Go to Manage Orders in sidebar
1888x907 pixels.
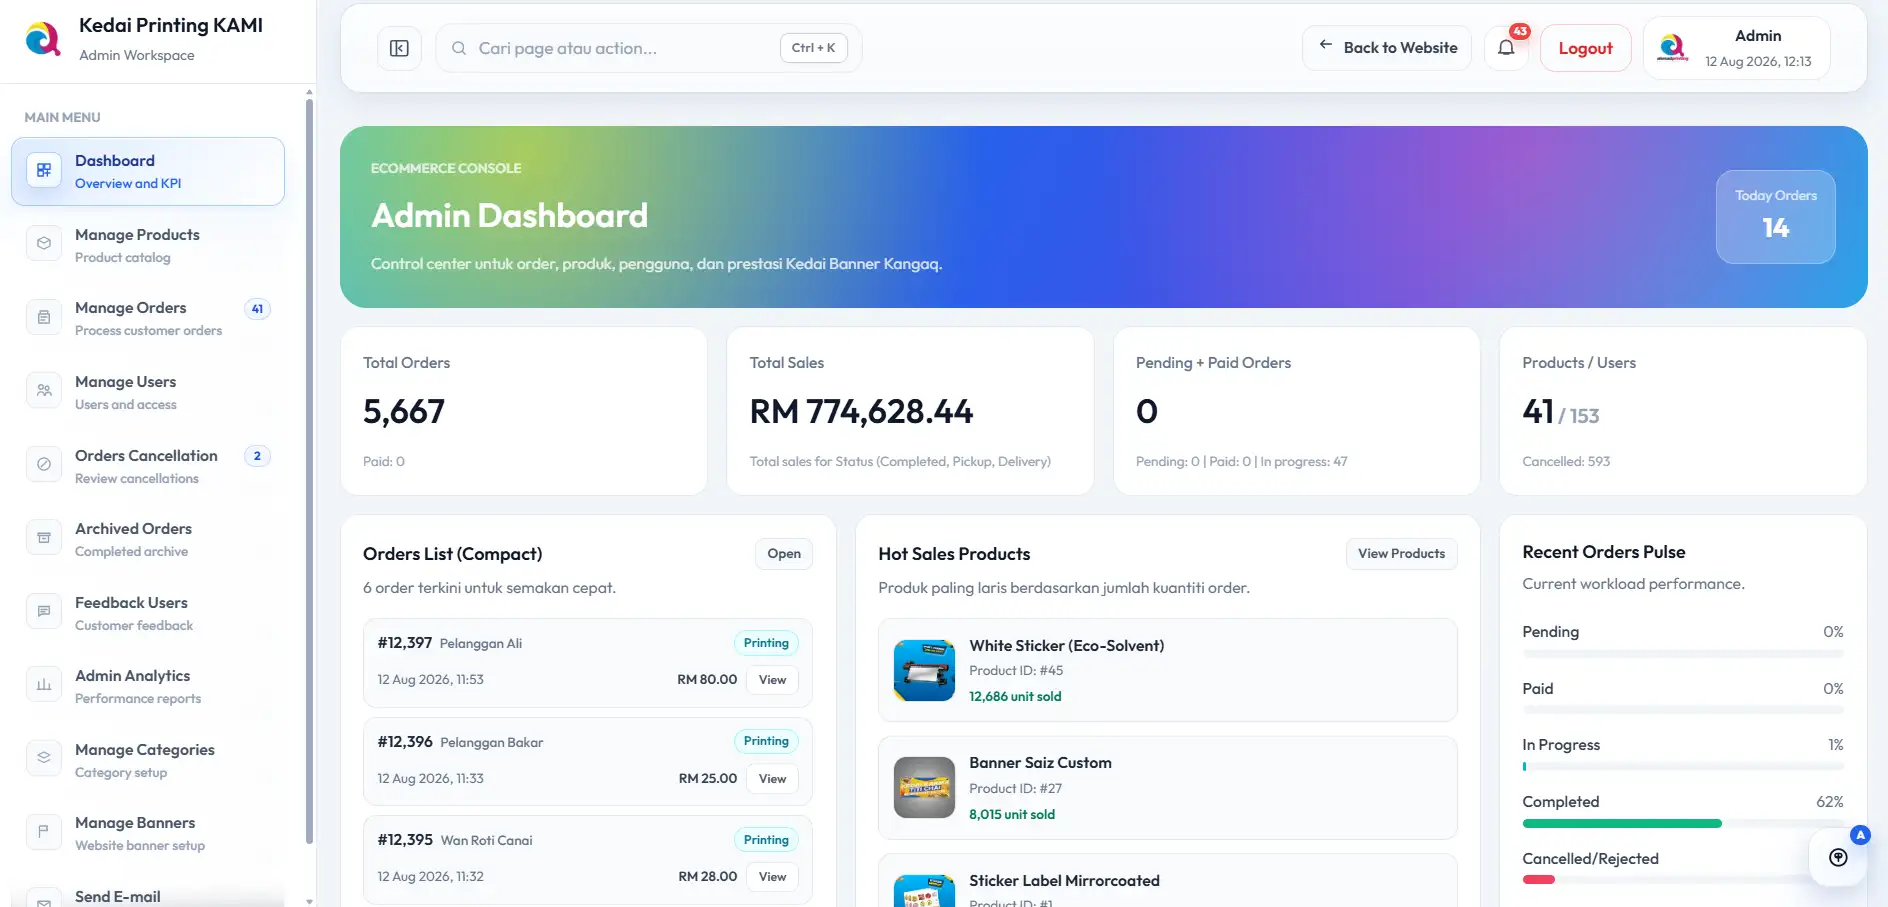pos(148,318)
